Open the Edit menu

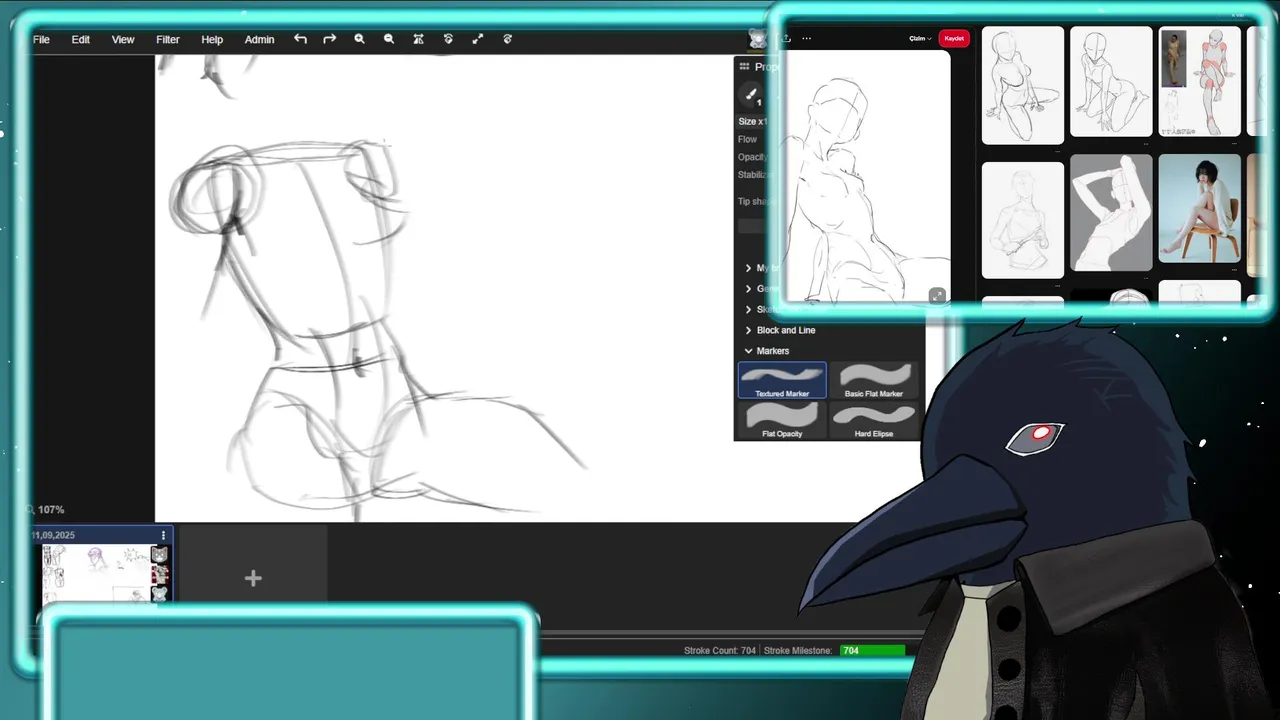coord(81,39)
